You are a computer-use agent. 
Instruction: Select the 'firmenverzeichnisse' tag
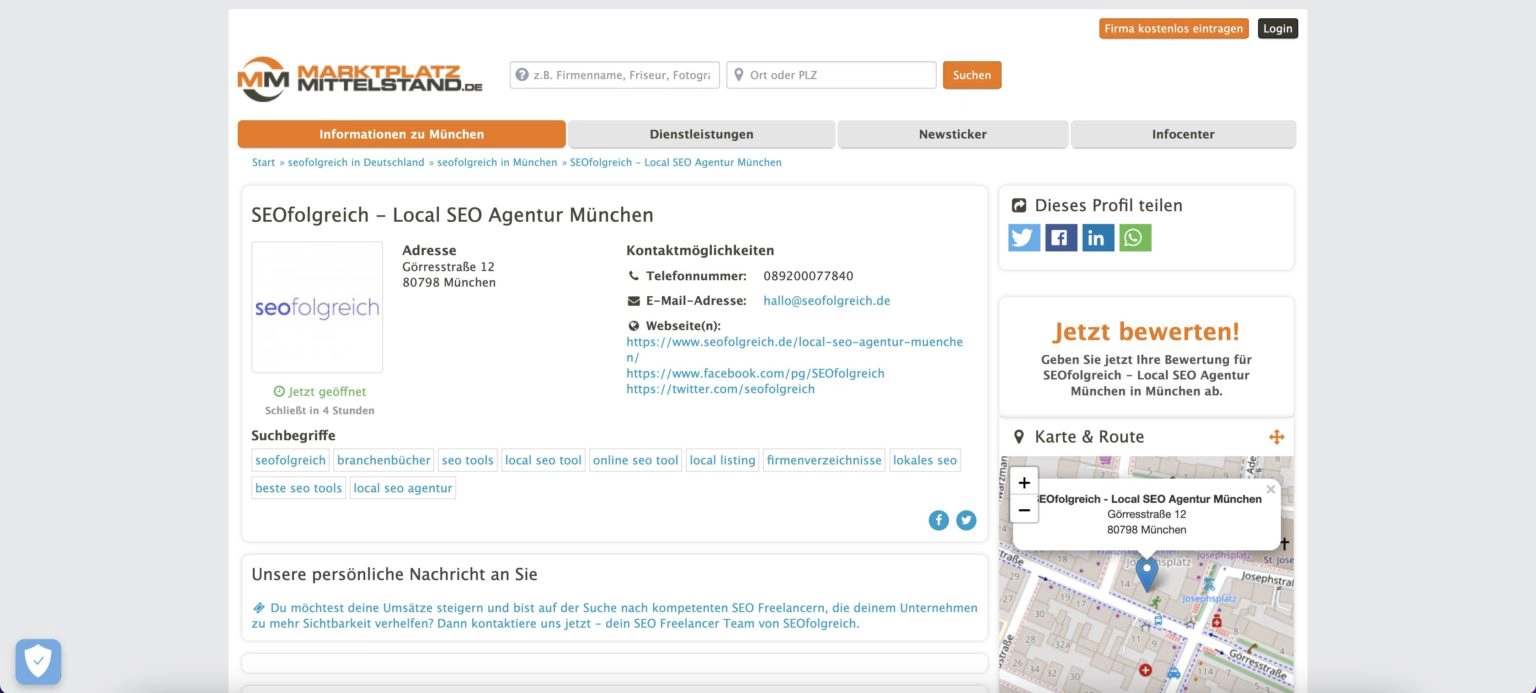825,461
